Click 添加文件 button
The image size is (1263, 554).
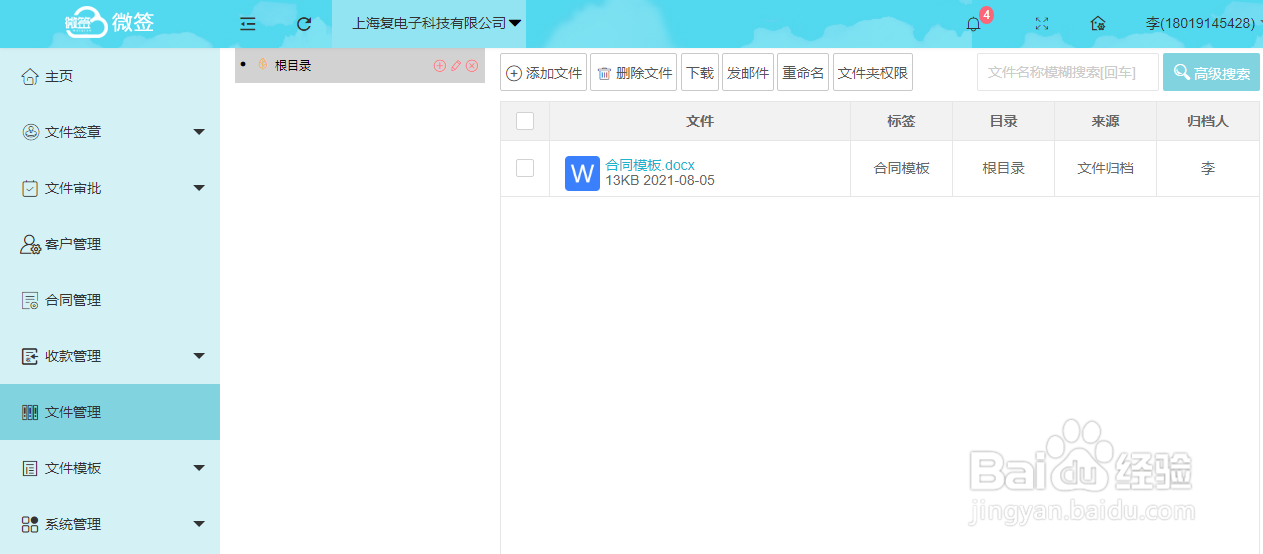(543, 72)
